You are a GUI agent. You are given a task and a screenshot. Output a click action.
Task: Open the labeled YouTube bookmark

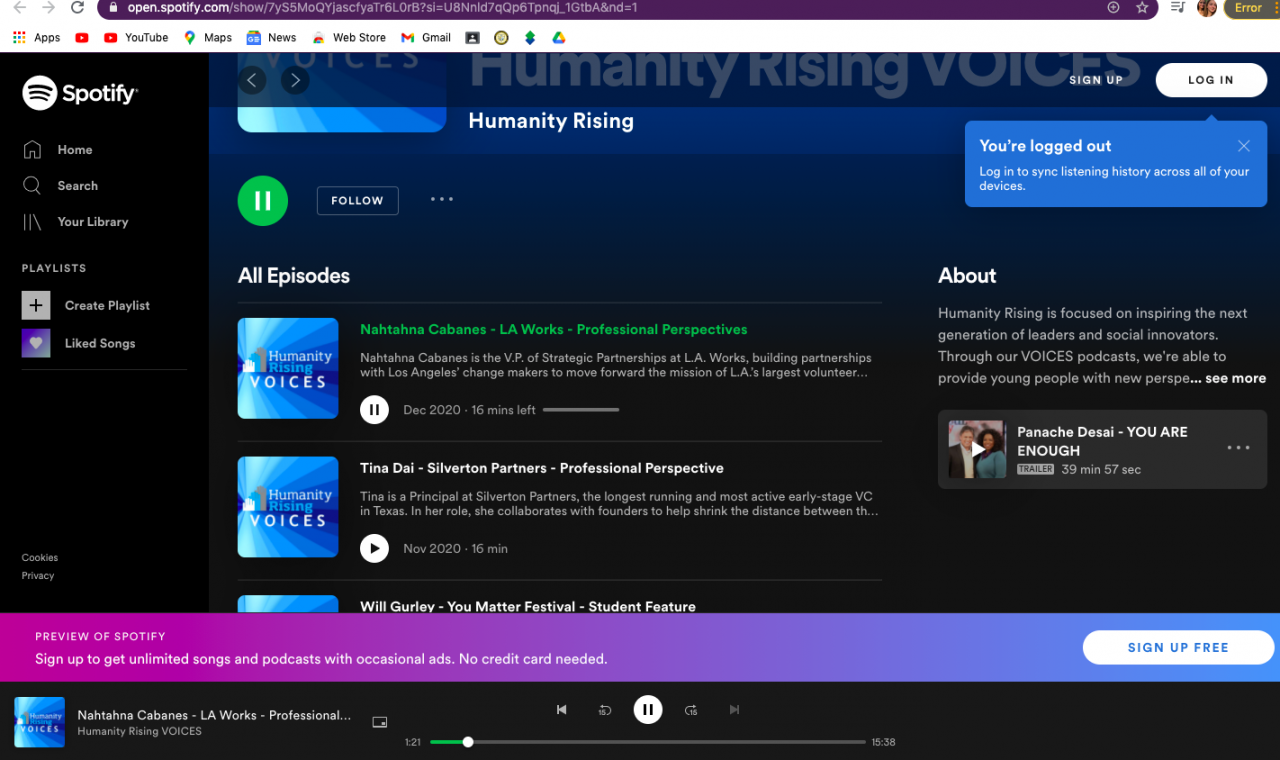point(136,38)
